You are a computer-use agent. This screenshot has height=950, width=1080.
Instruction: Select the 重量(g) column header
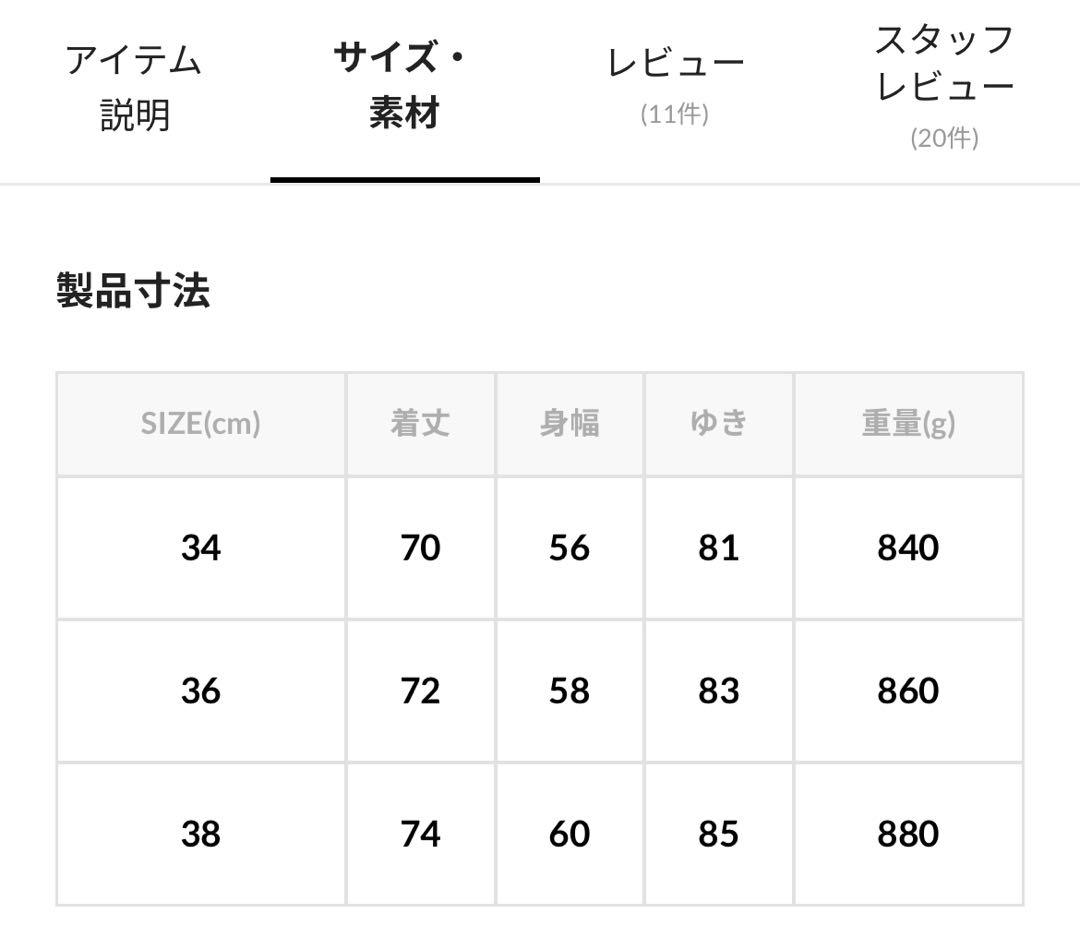906,424
